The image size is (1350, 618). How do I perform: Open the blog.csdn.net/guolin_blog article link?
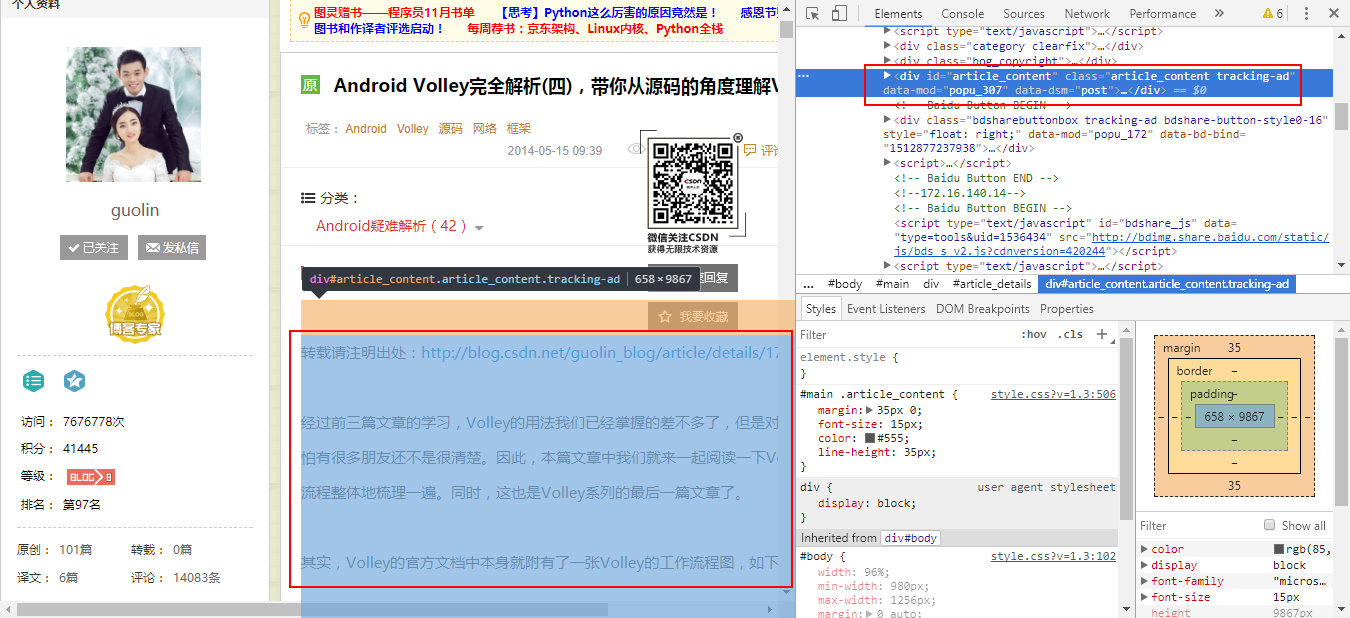[x=600, y=353]
